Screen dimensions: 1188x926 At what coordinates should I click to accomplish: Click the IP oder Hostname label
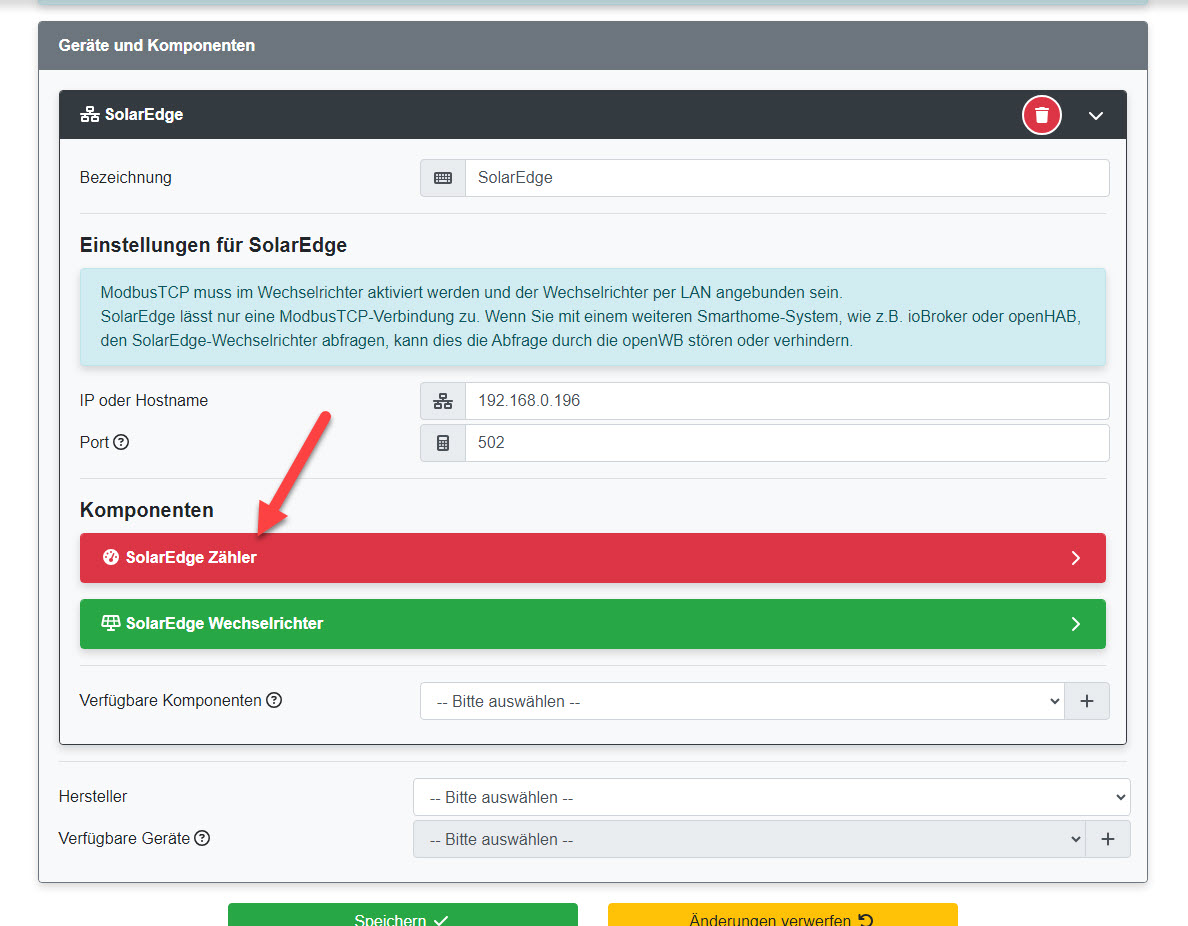click(x=143, y=400)
